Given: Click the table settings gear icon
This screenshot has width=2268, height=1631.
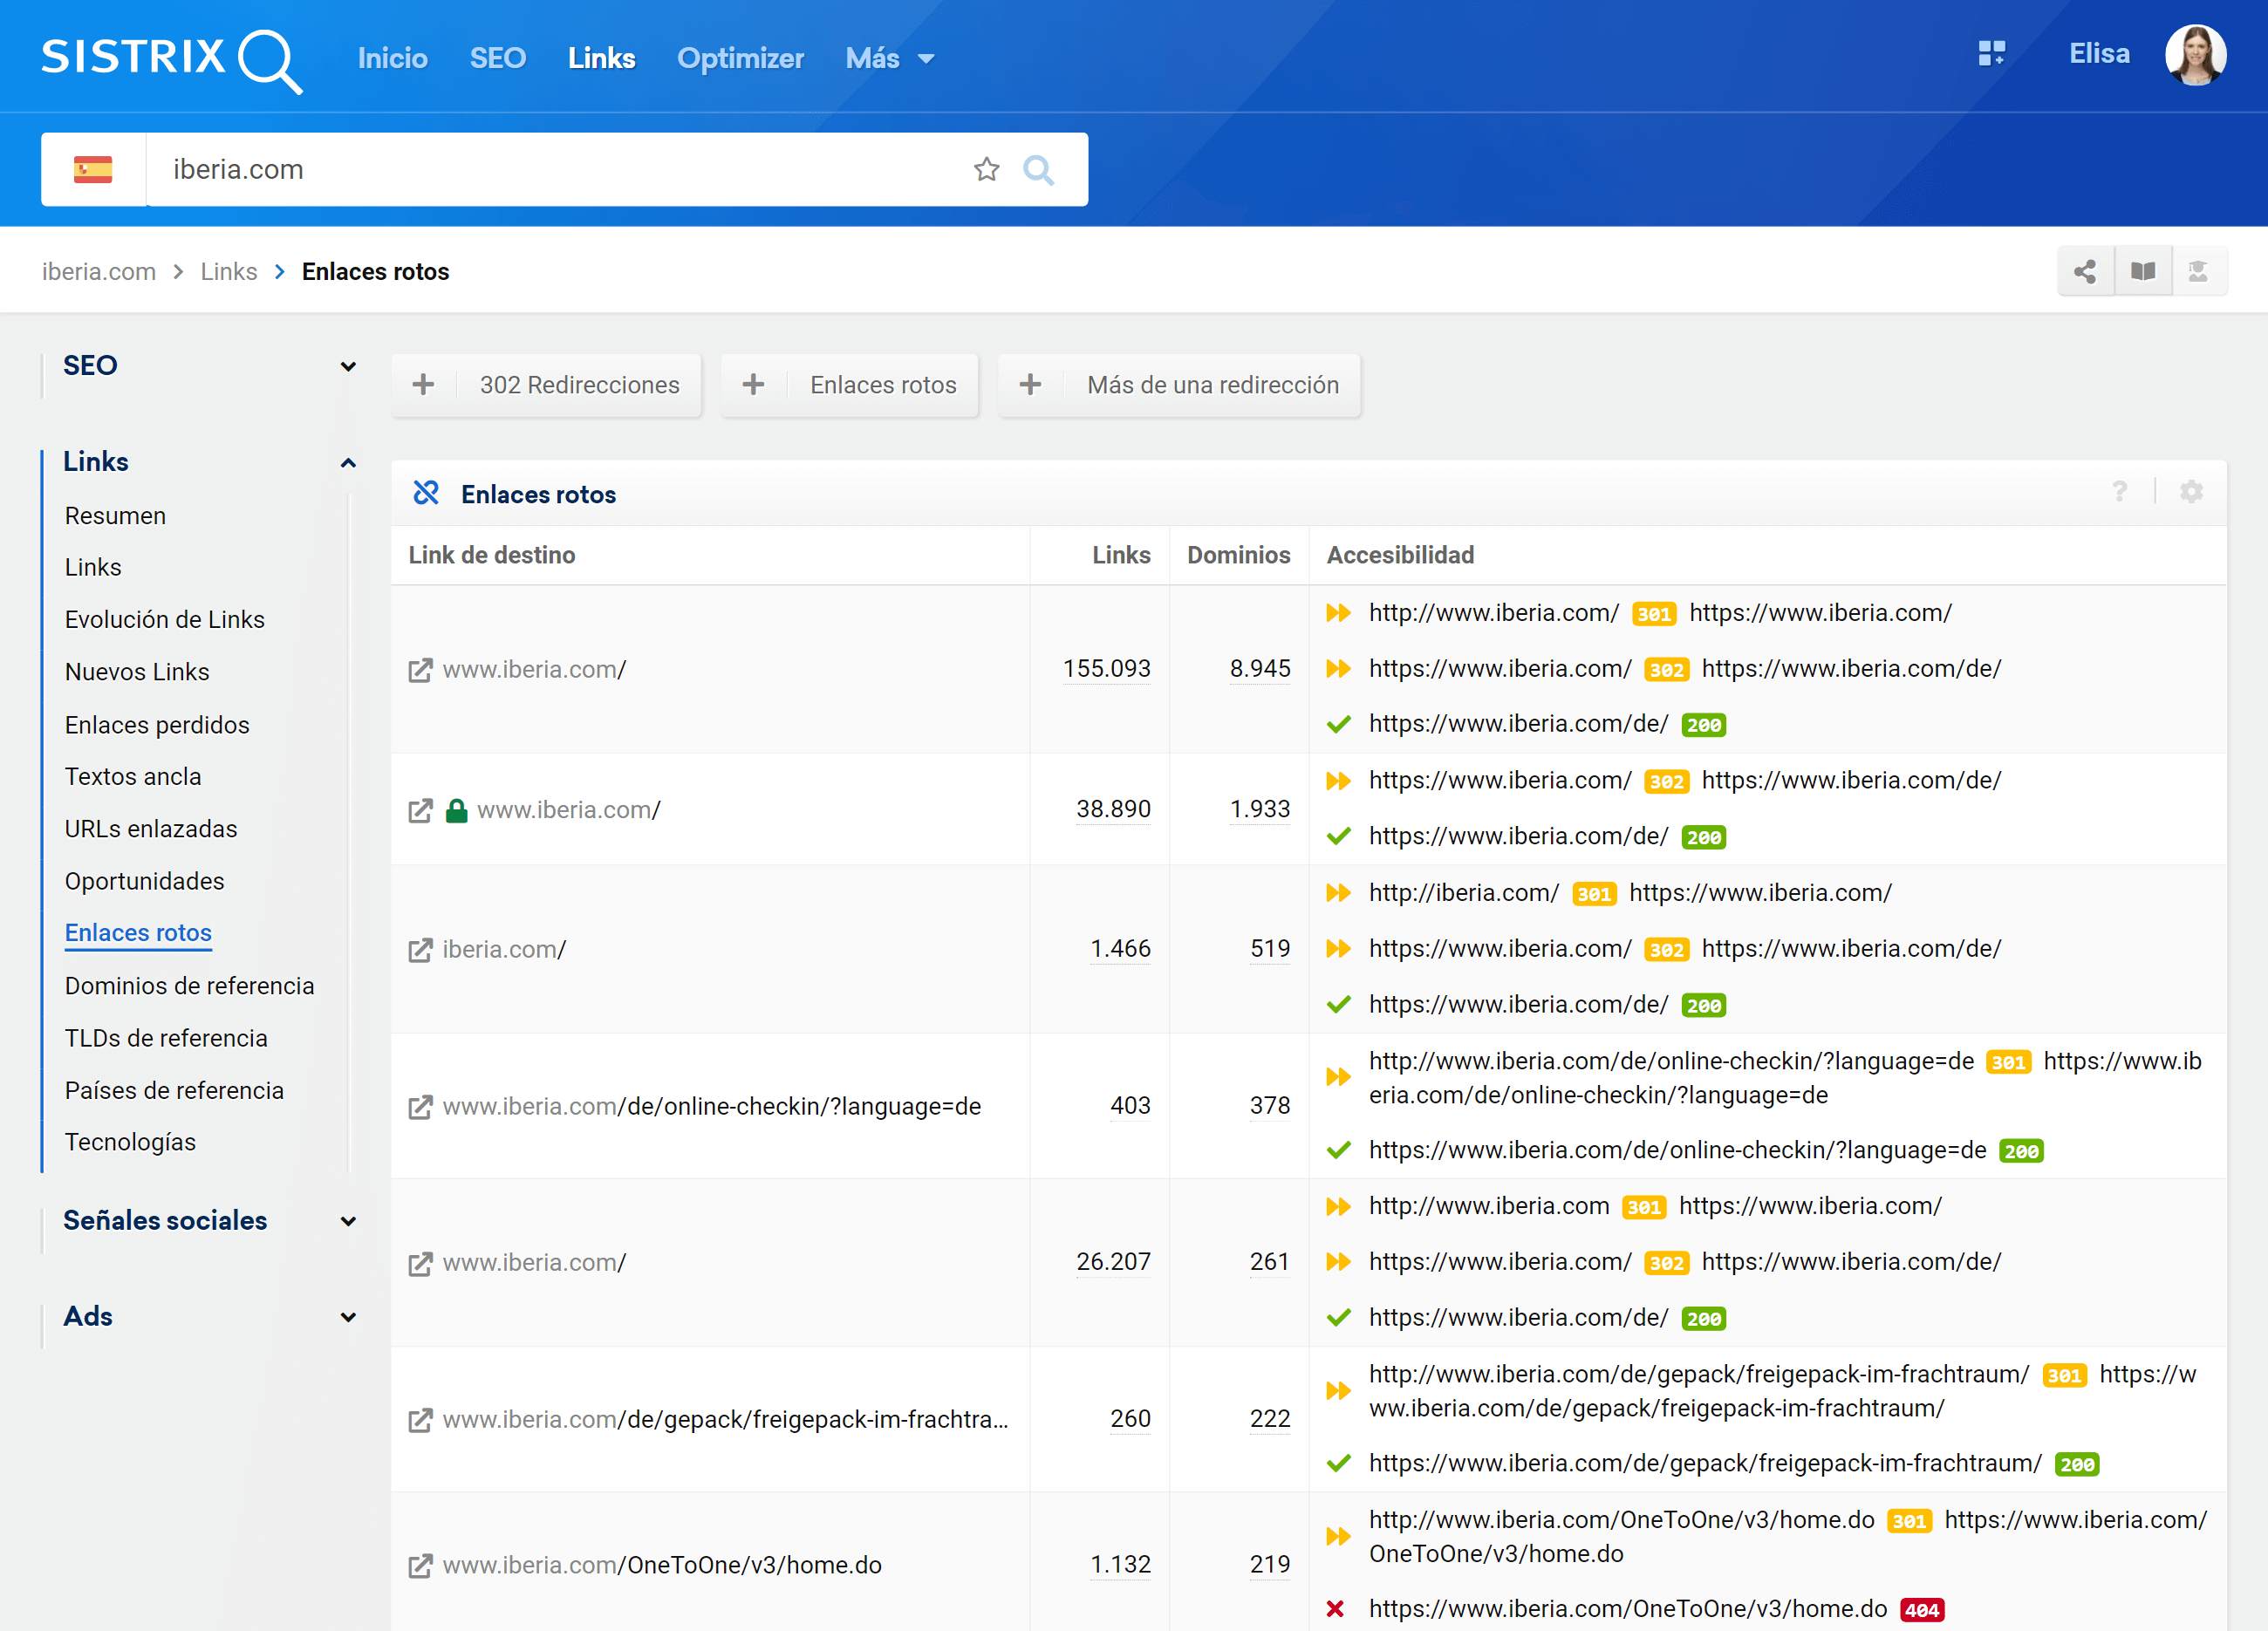Looking at the screenshot, I should point(2191,492).
